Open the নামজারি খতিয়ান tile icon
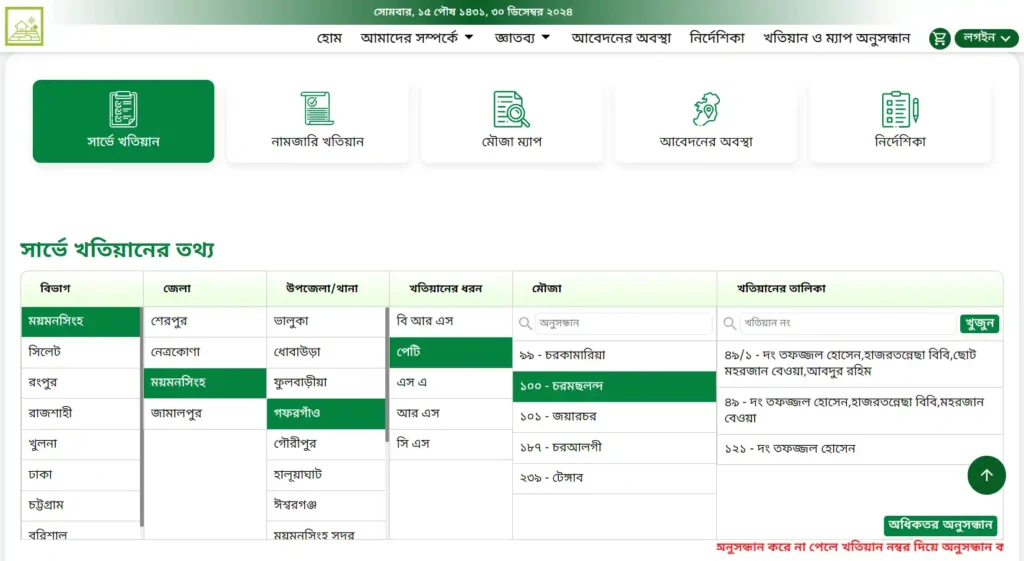Viewport: 1024px width, 561px height. click(x=317, y=108)
